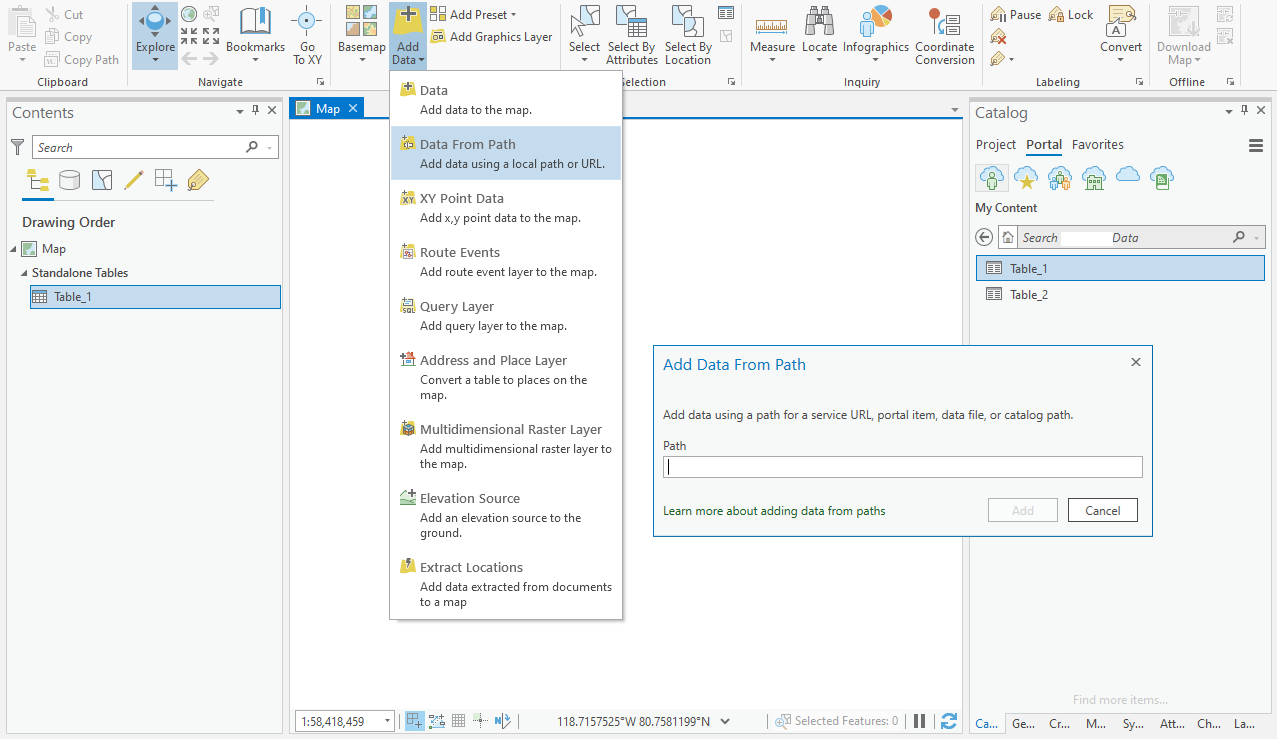Click the Cancel button in Add Data From Path
Screen dimensions: 1277x739
1102,510
